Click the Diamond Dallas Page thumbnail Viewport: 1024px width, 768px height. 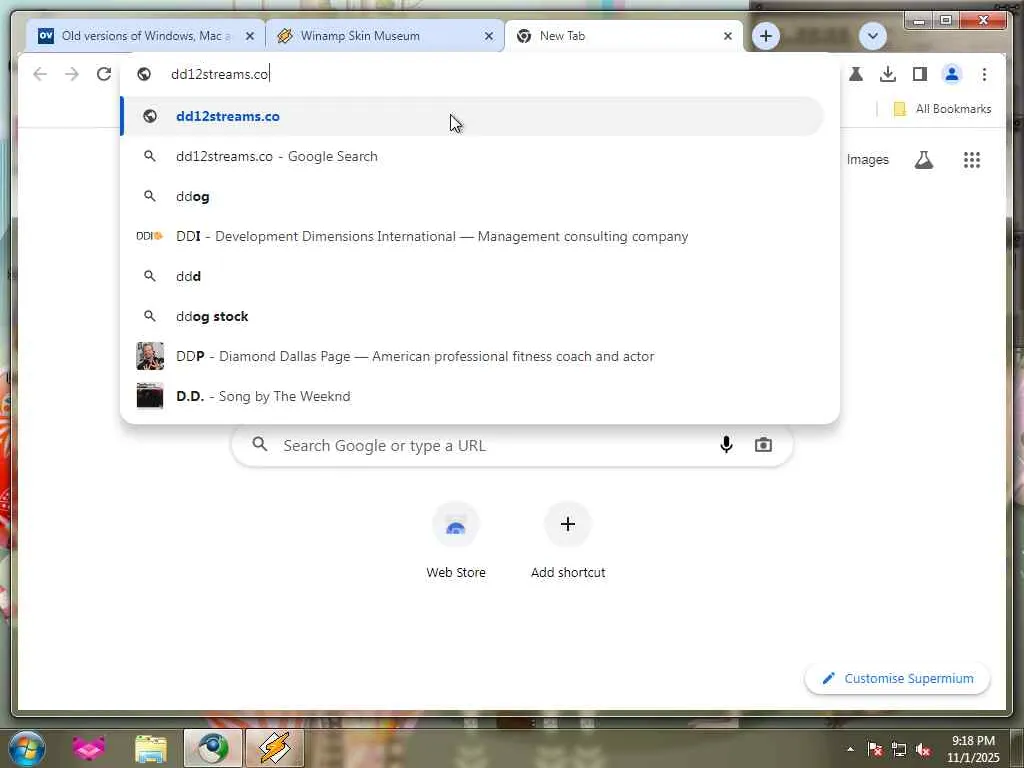click(x=150, y=357)
